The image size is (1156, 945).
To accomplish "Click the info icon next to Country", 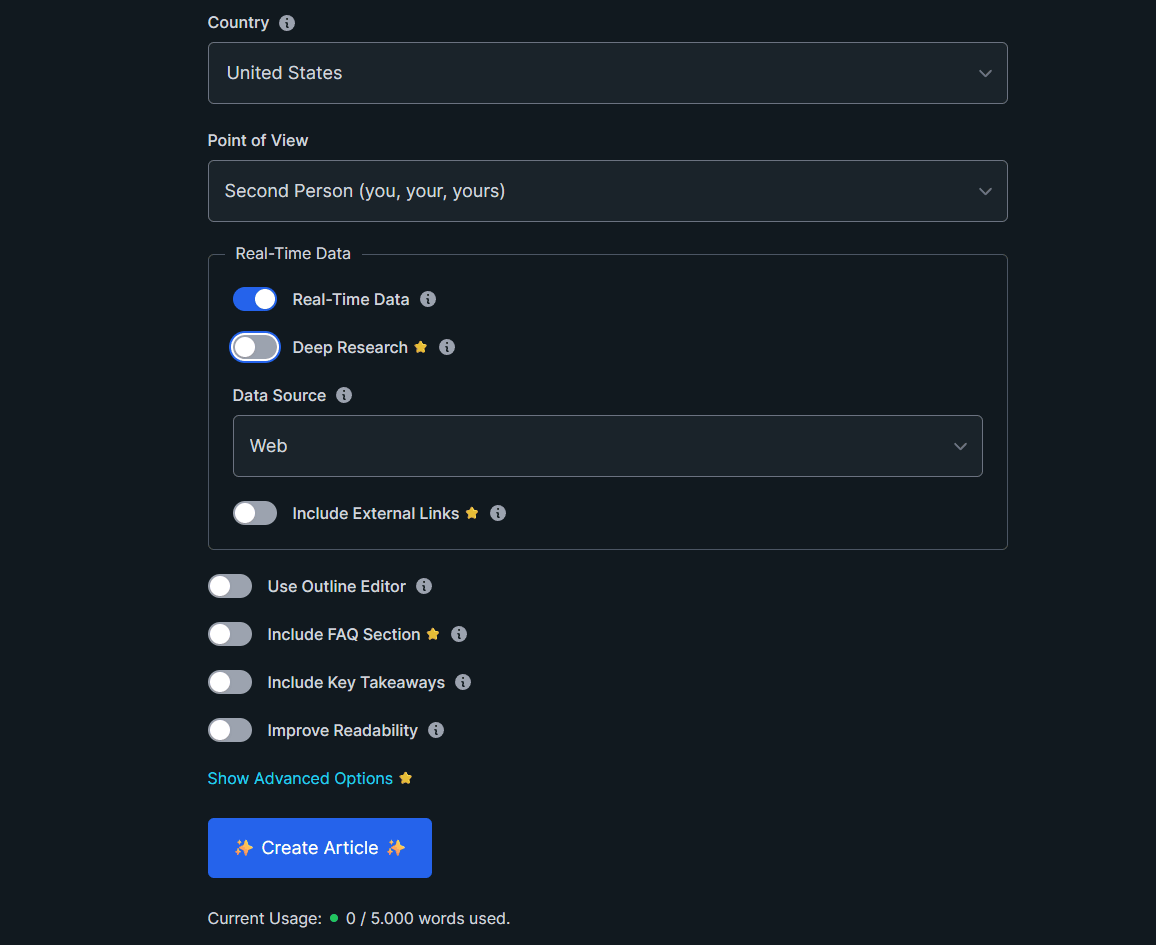I will click(x=287, y=23).
